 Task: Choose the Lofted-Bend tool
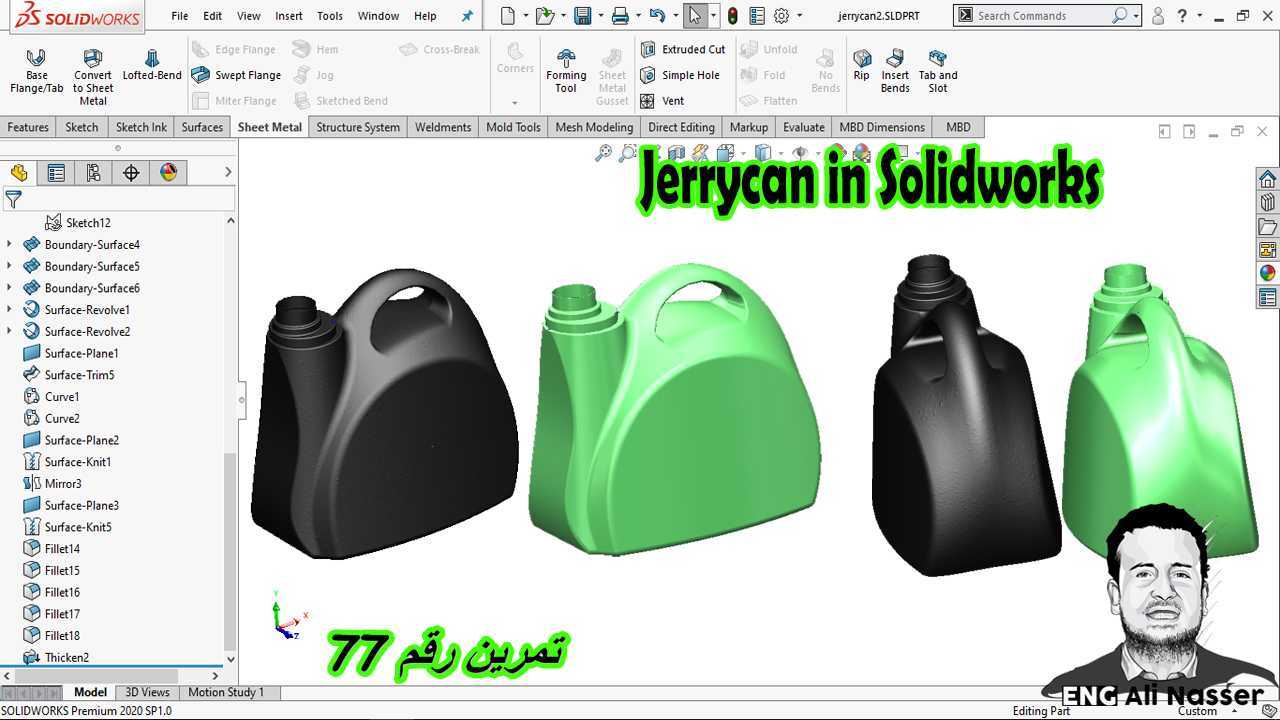(x=152, y=65)
